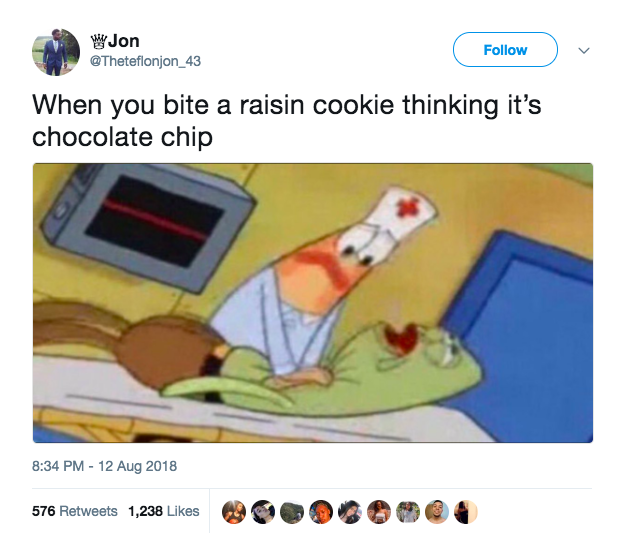View the 1,238 Likes list
Viewport: 628px width, 533px height.
164,511
